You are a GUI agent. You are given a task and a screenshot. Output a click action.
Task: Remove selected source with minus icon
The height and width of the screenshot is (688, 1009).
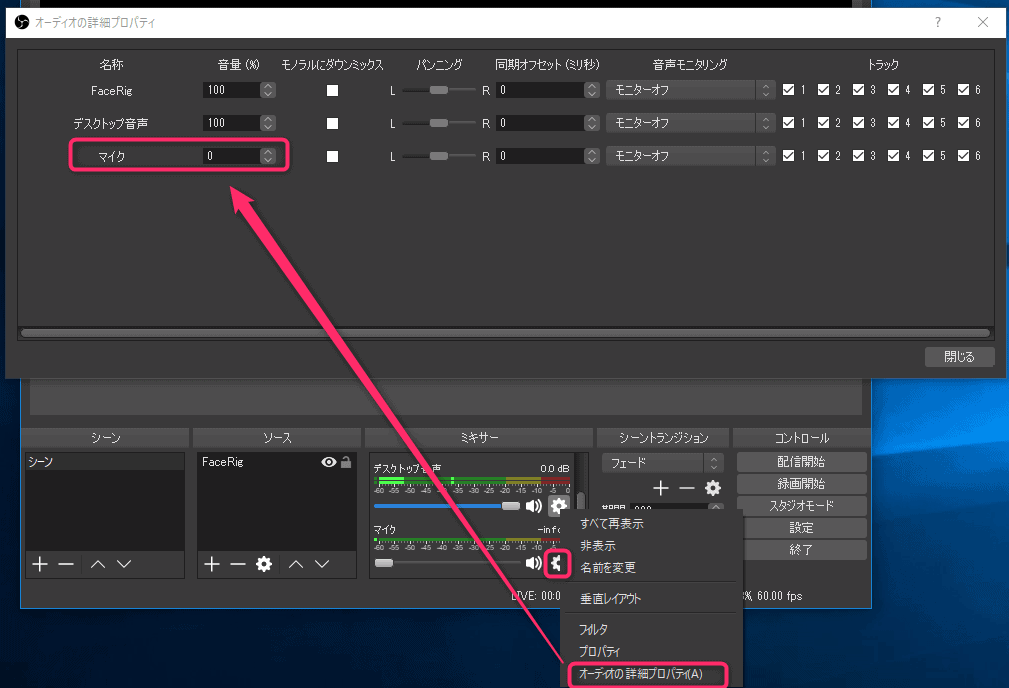238,564
